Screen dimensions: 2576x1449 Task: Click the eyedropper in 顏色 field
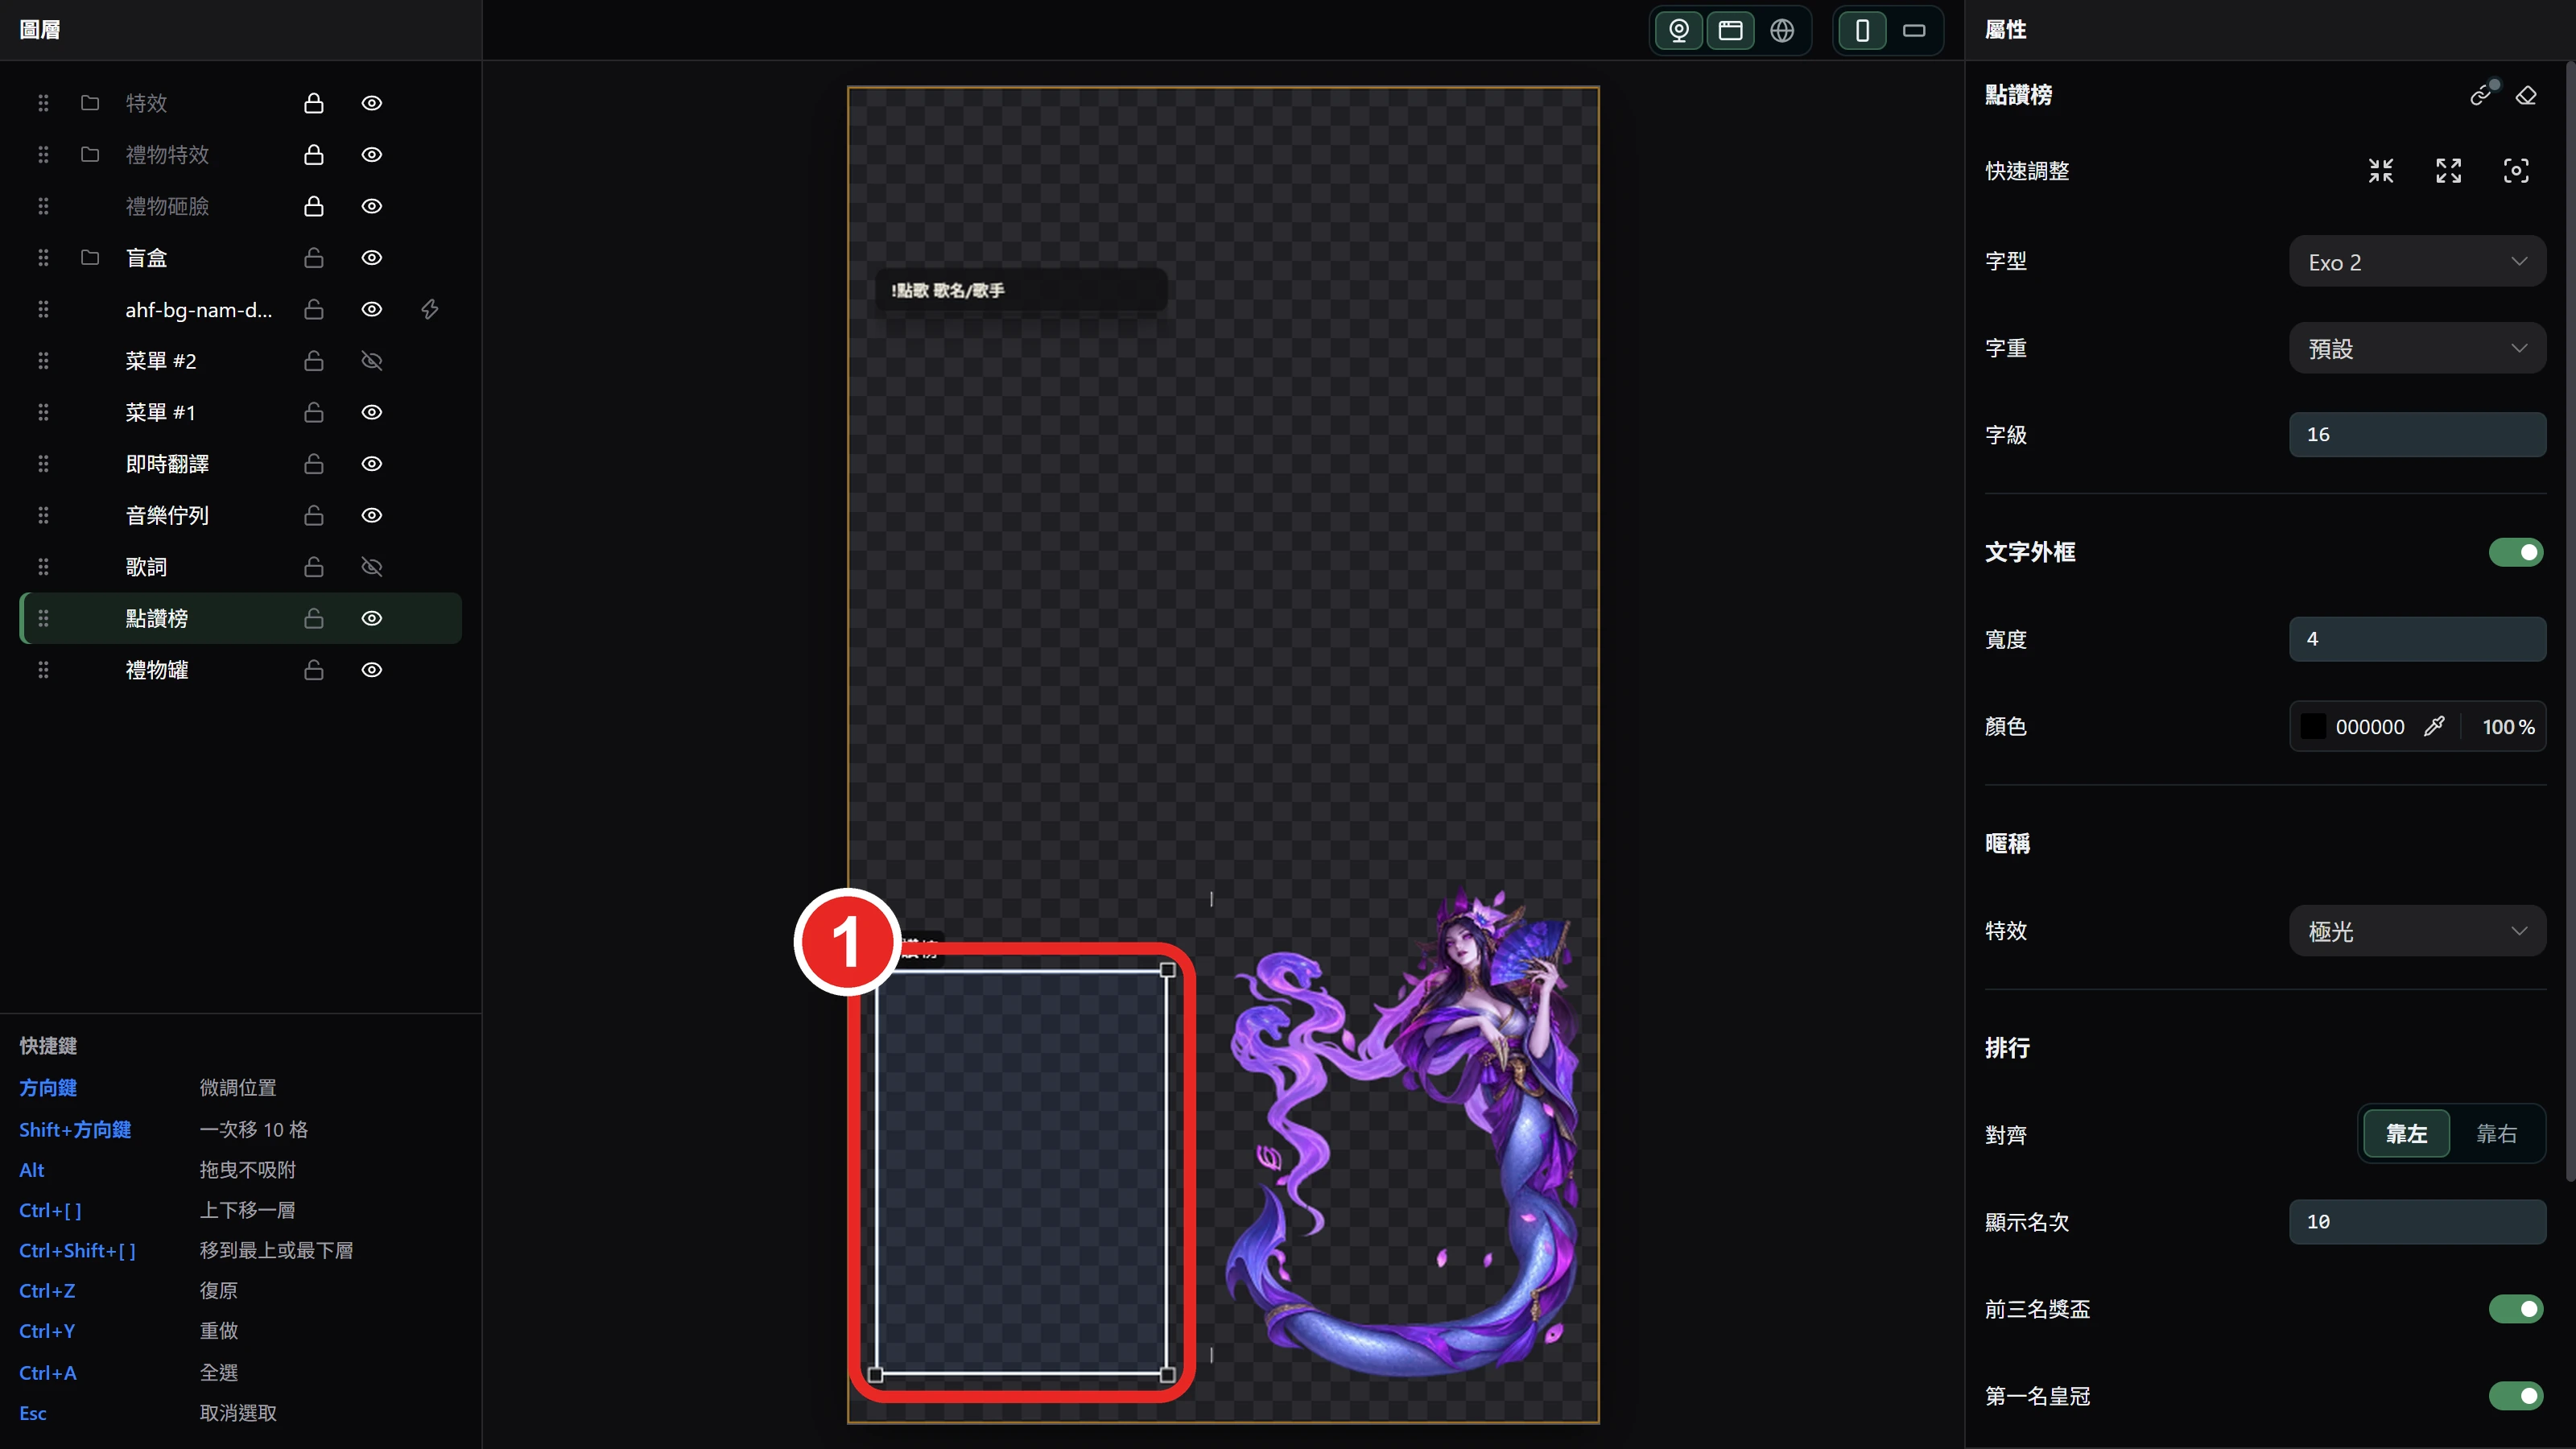[2434, 726]
